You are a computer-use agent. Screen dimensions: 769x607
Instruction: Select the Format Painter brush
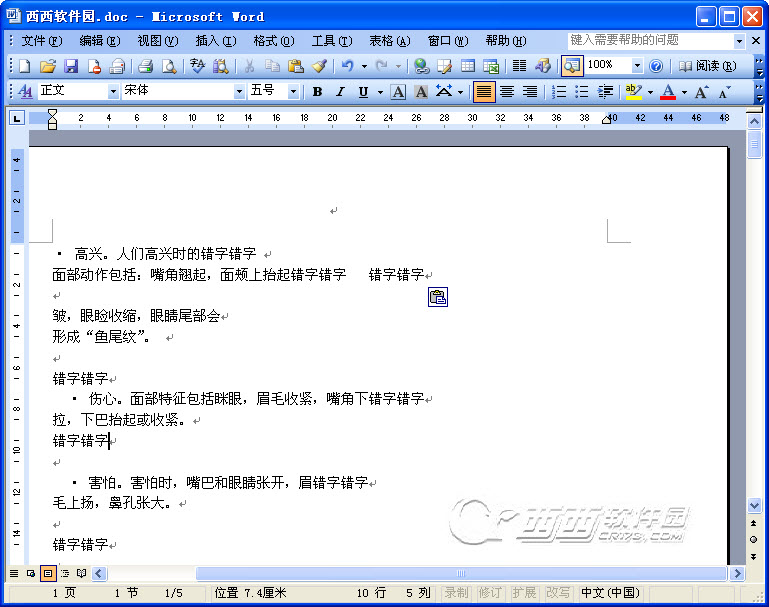coord(319,66)
